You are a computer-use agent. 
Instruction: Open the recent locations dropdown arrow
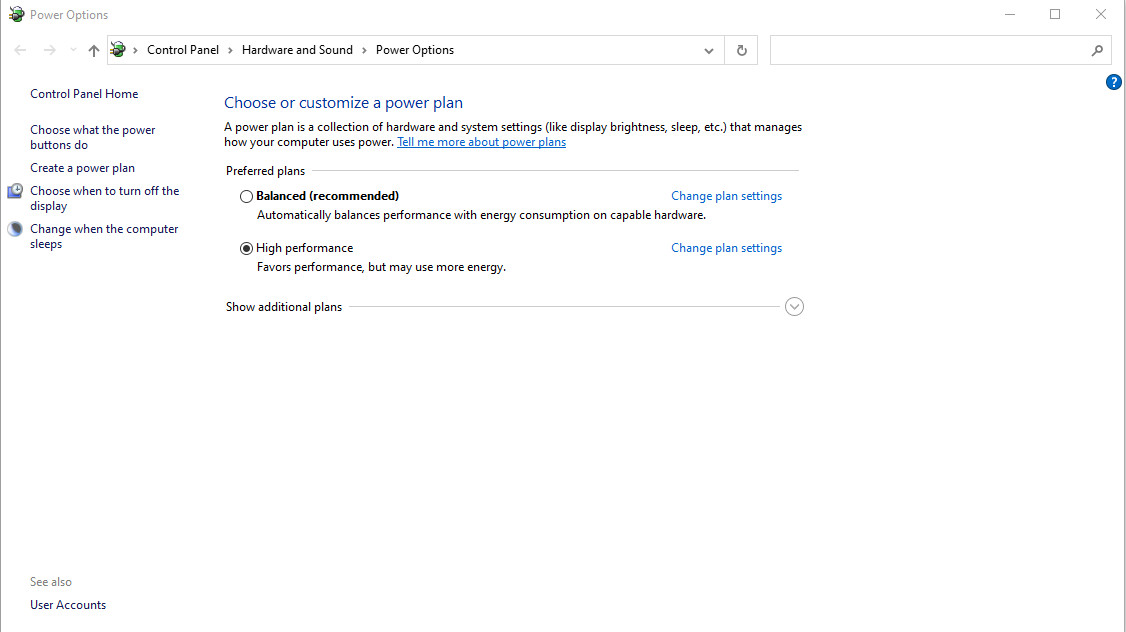[72, 50]
